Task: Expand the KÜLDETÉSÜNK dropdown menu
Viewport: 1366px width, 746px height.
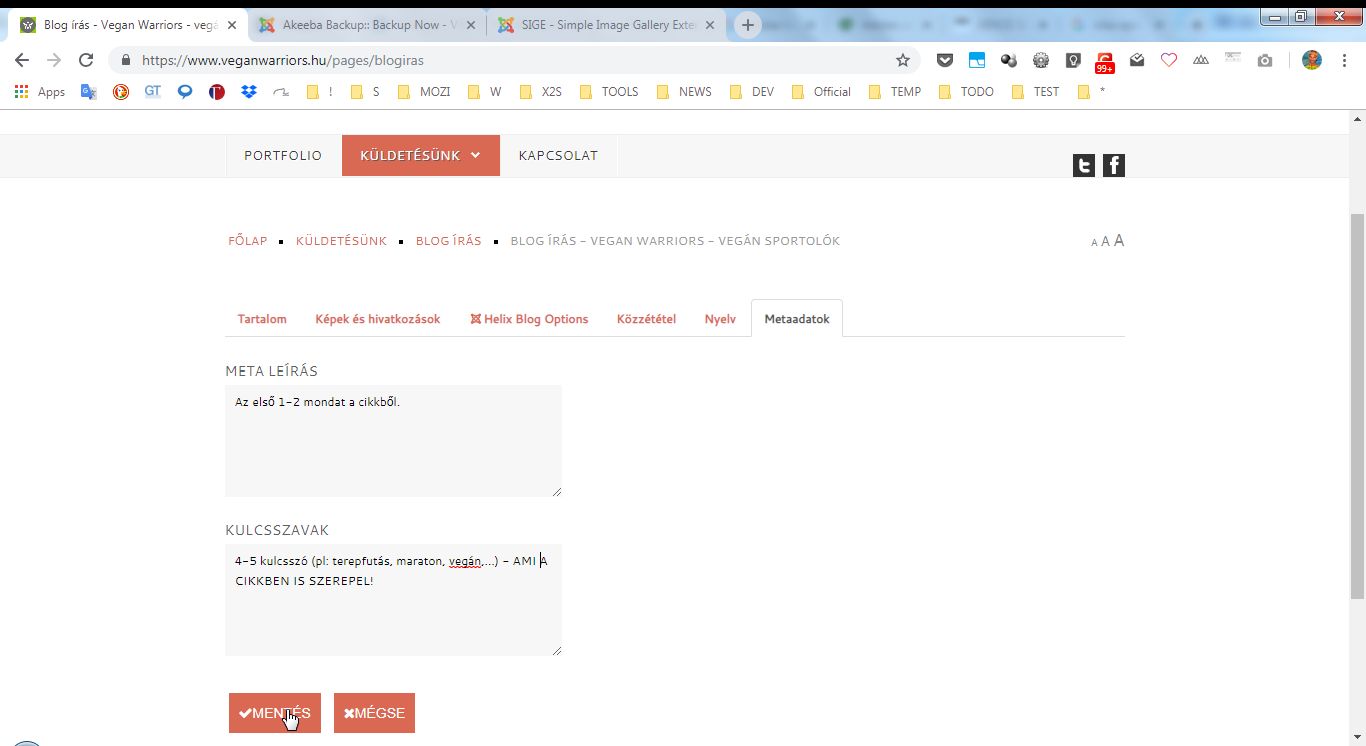Action: pos(420,156)
